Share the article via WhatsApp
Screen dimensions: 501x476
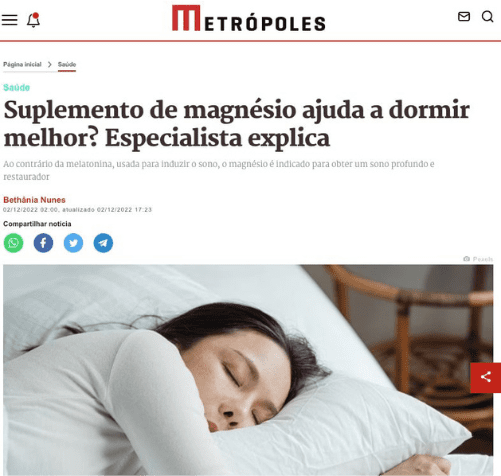(x=13, y=243)
